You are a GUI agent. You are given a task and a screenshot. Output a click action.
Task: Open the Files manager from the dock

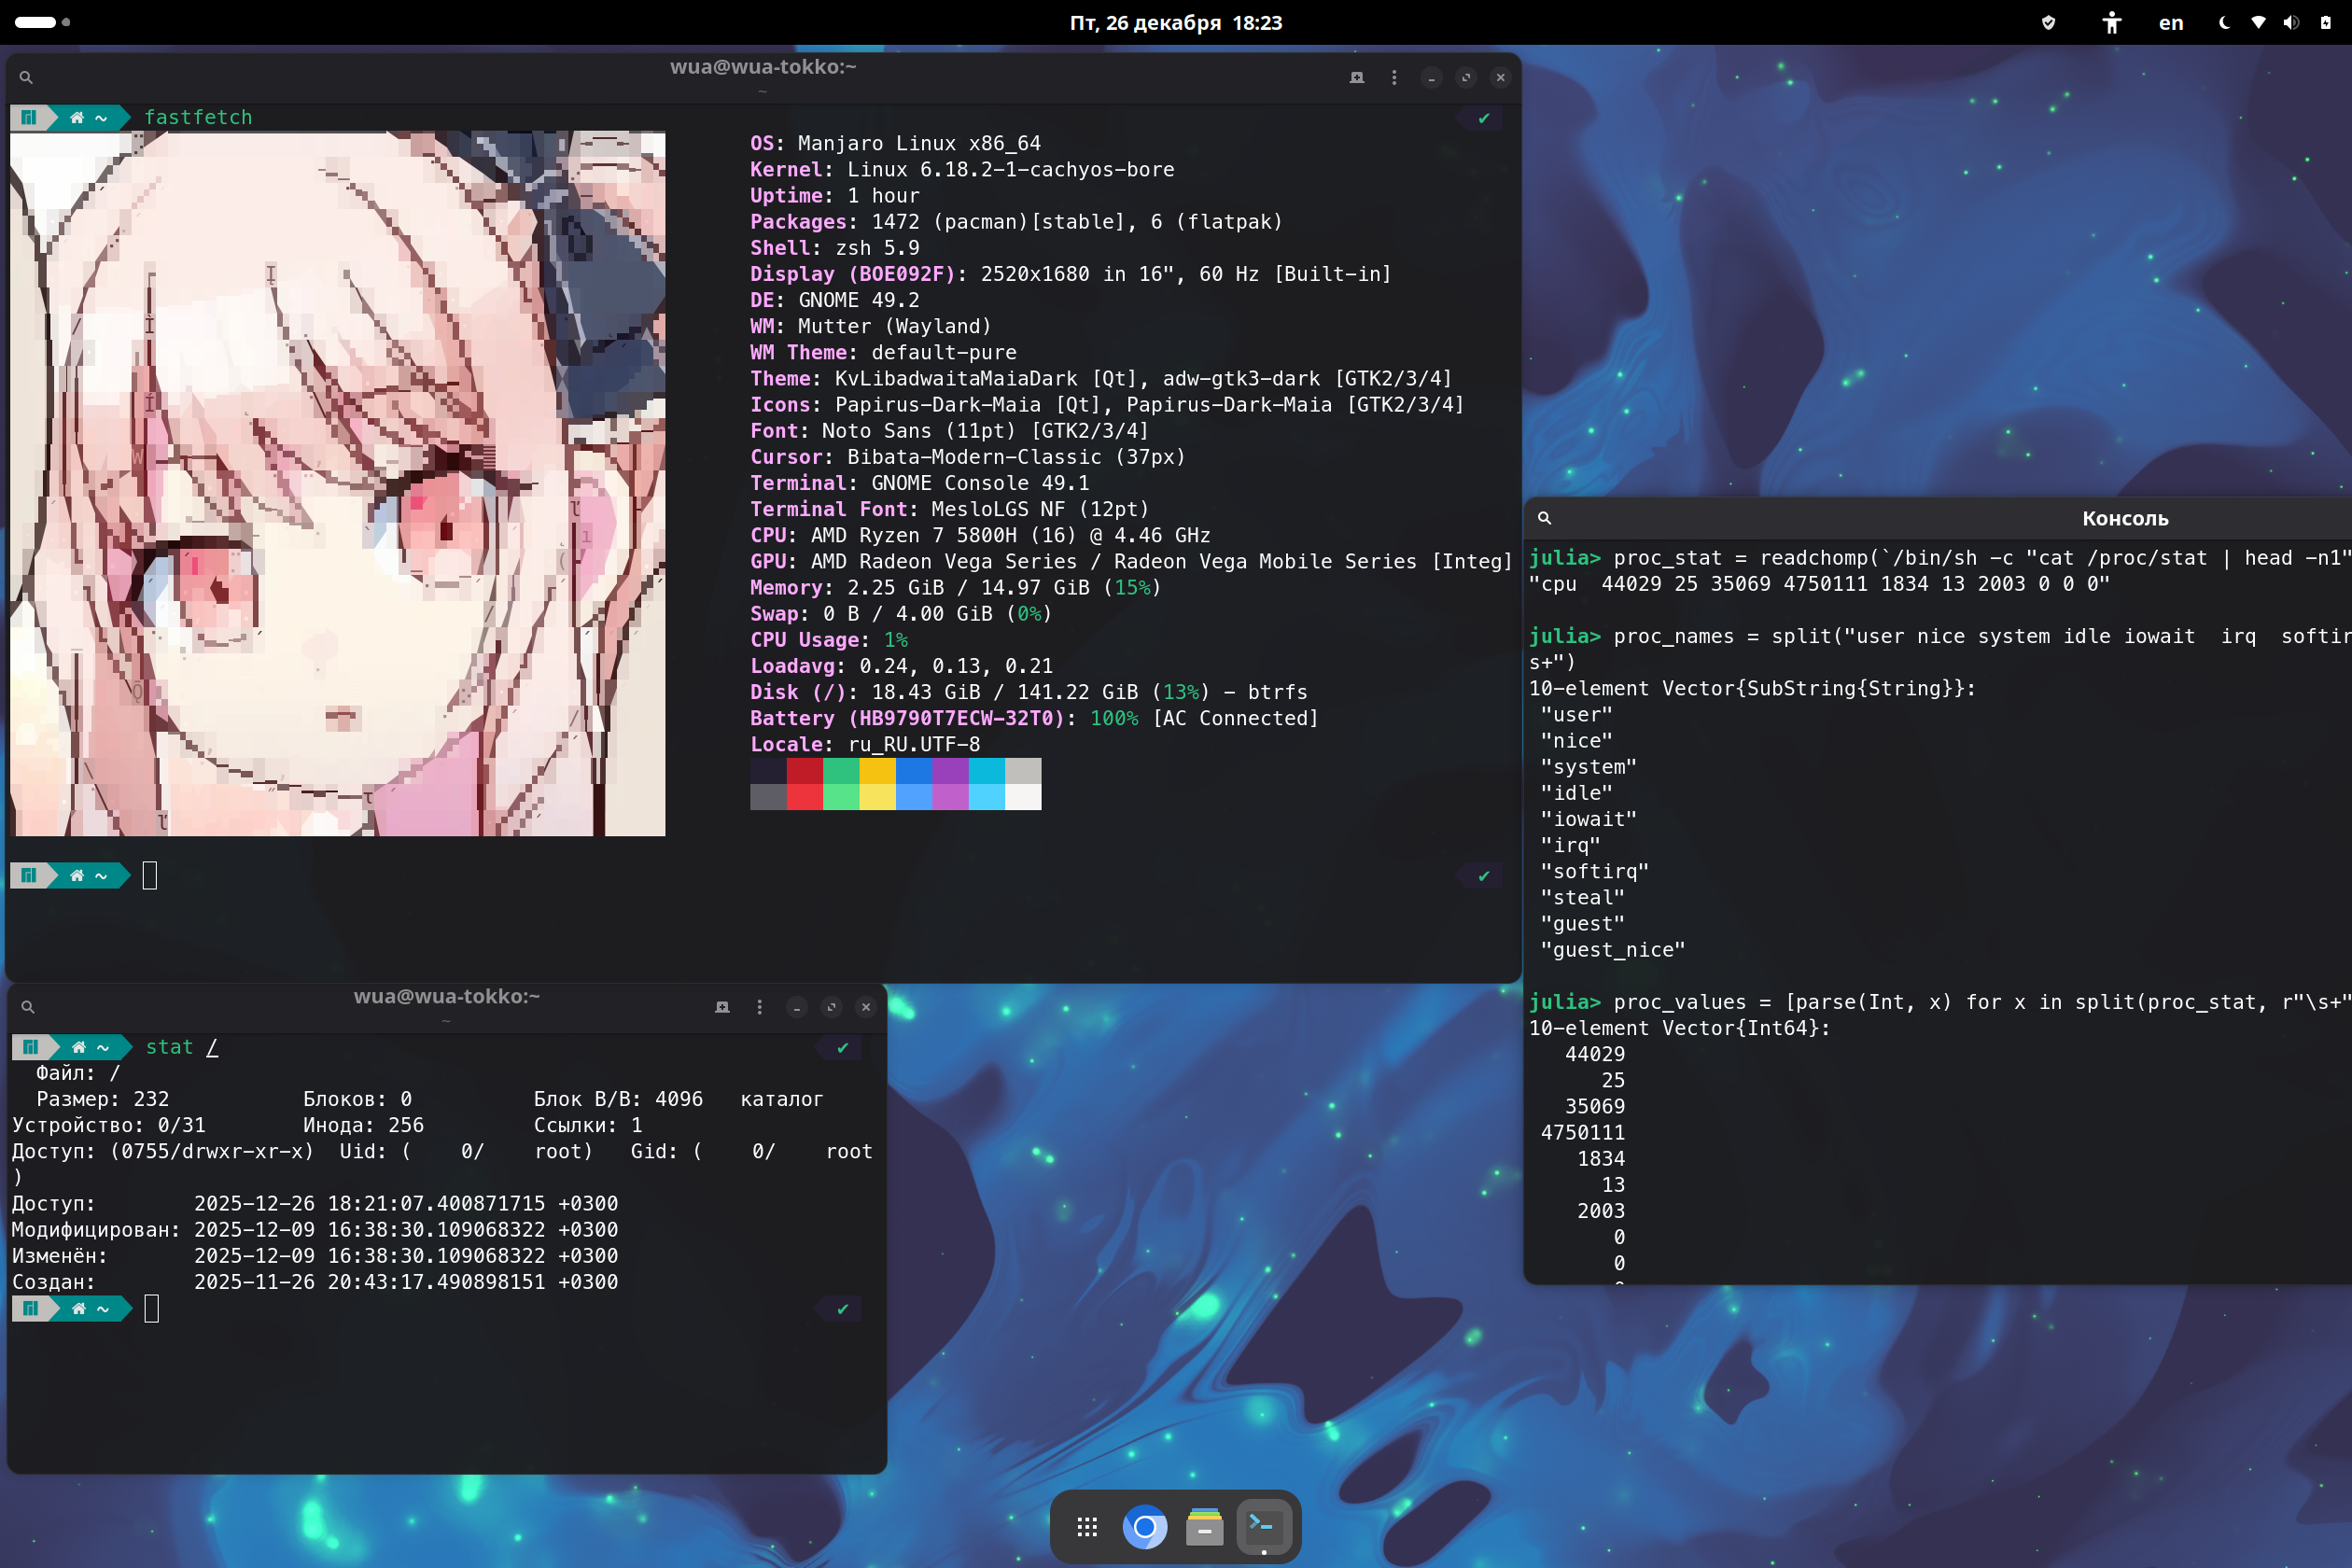1204,1527
